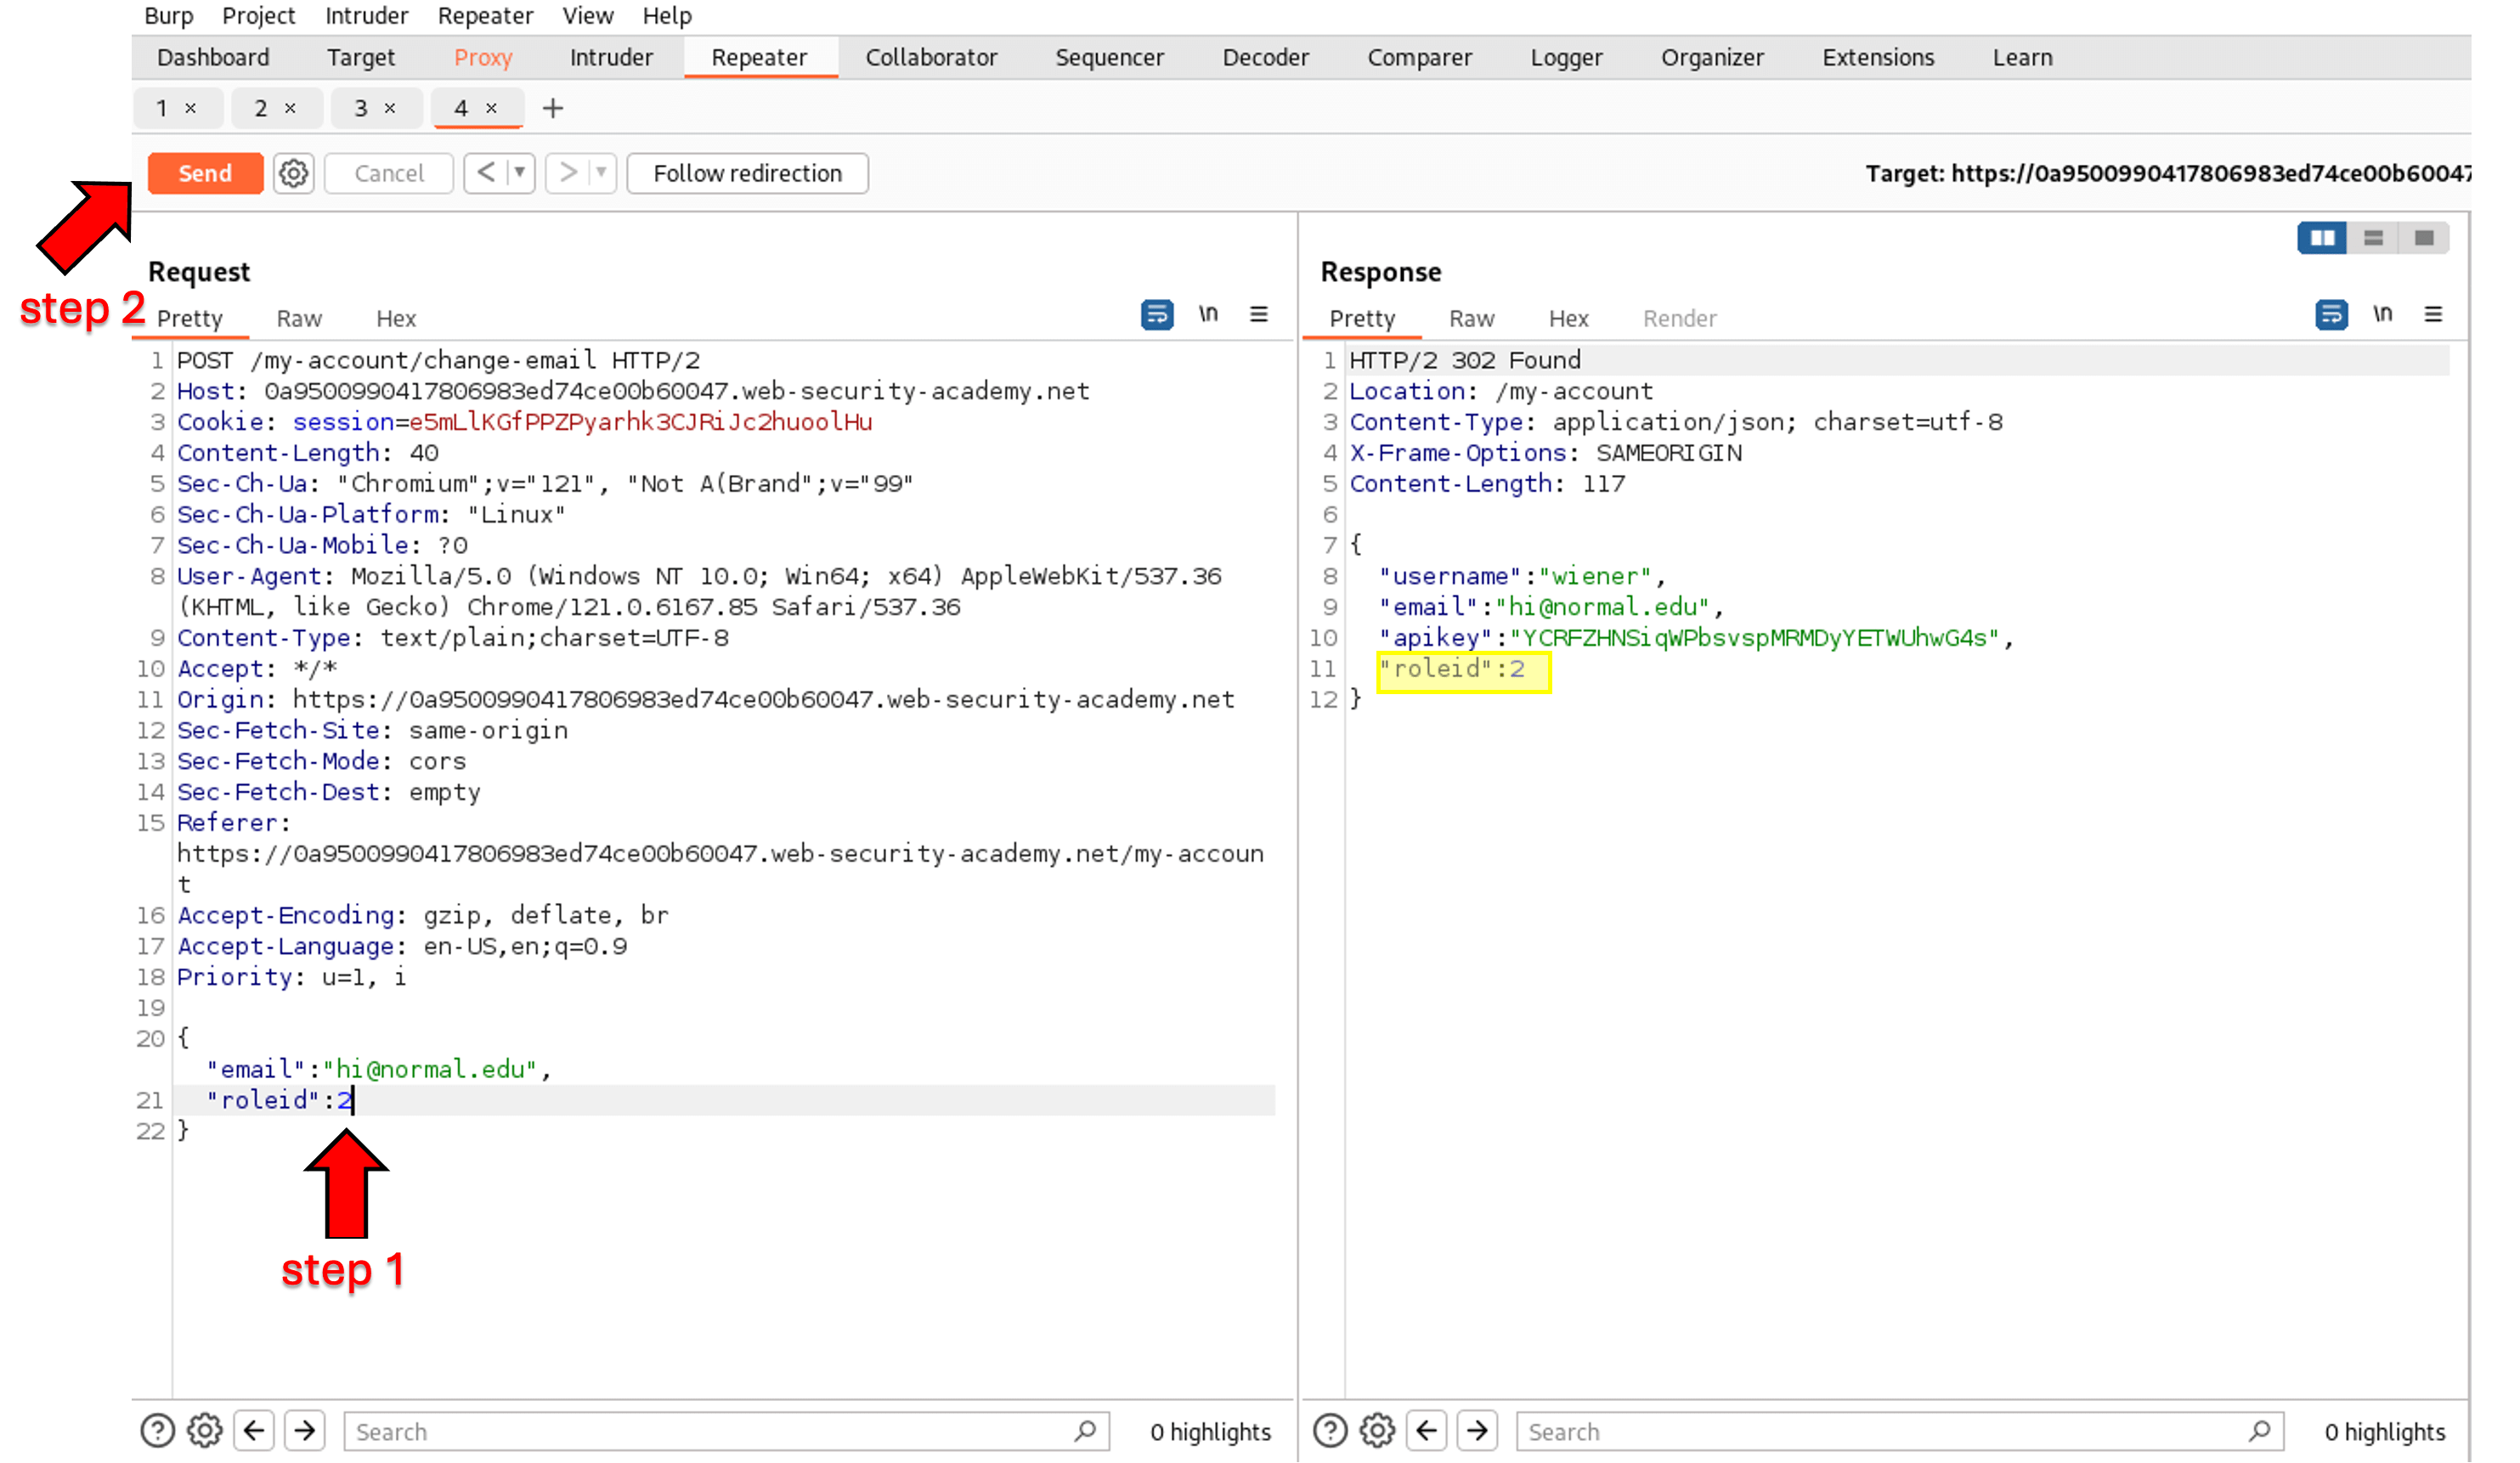The width and height of the screenshot is (2520, 1463).
Task: Open back history dropdown arrow
Action: (520, 173)
